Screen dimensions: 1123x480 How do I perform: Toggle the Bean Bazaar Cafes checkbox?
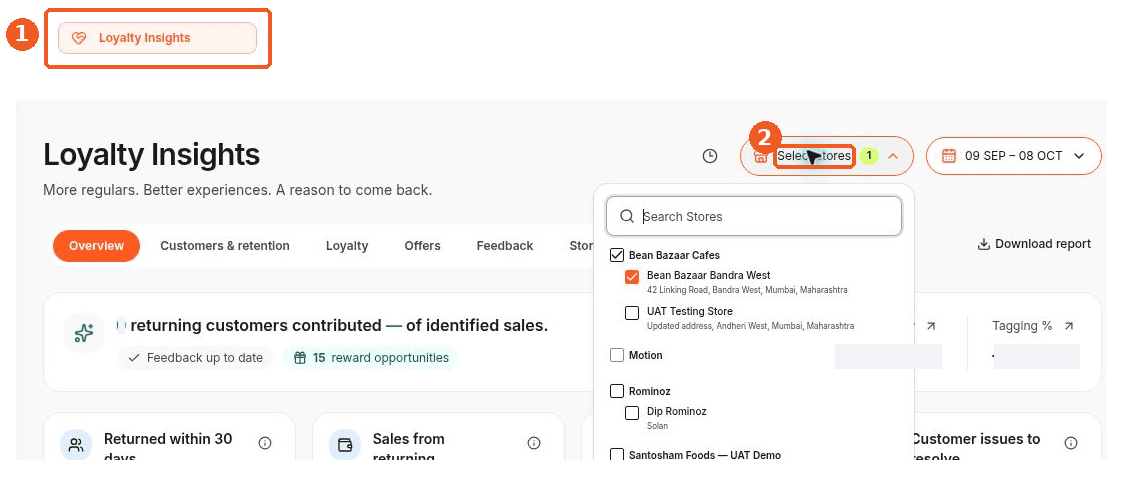coord(617,255)
